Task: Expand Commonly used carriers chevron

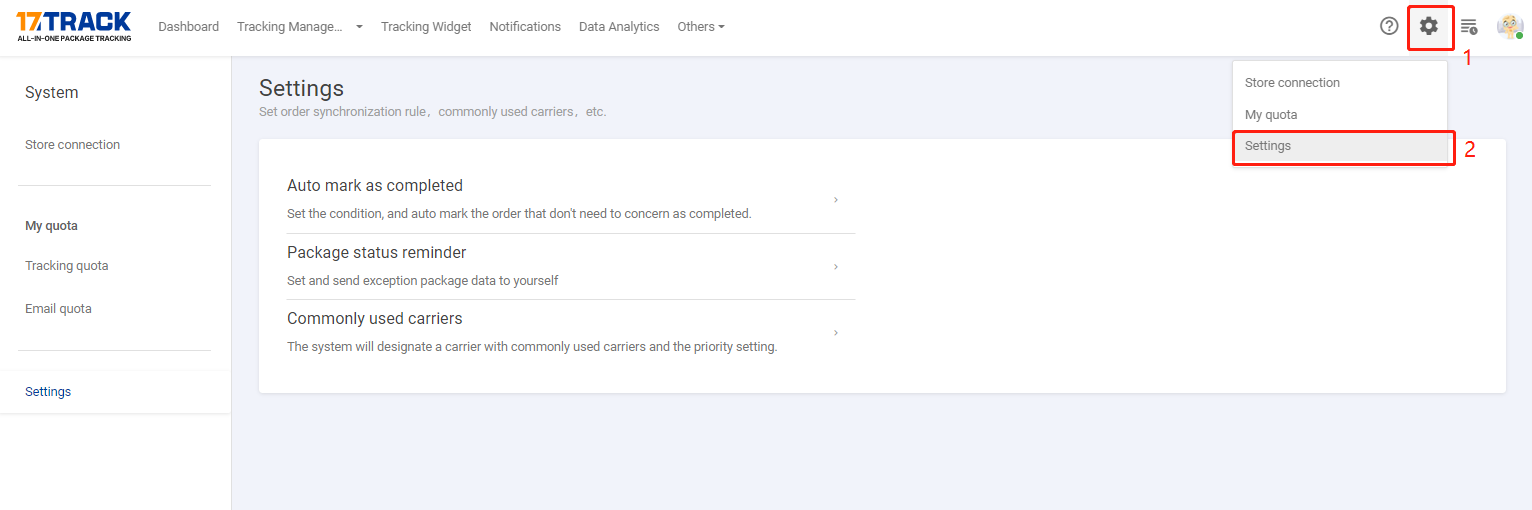Action: [836, 333]
